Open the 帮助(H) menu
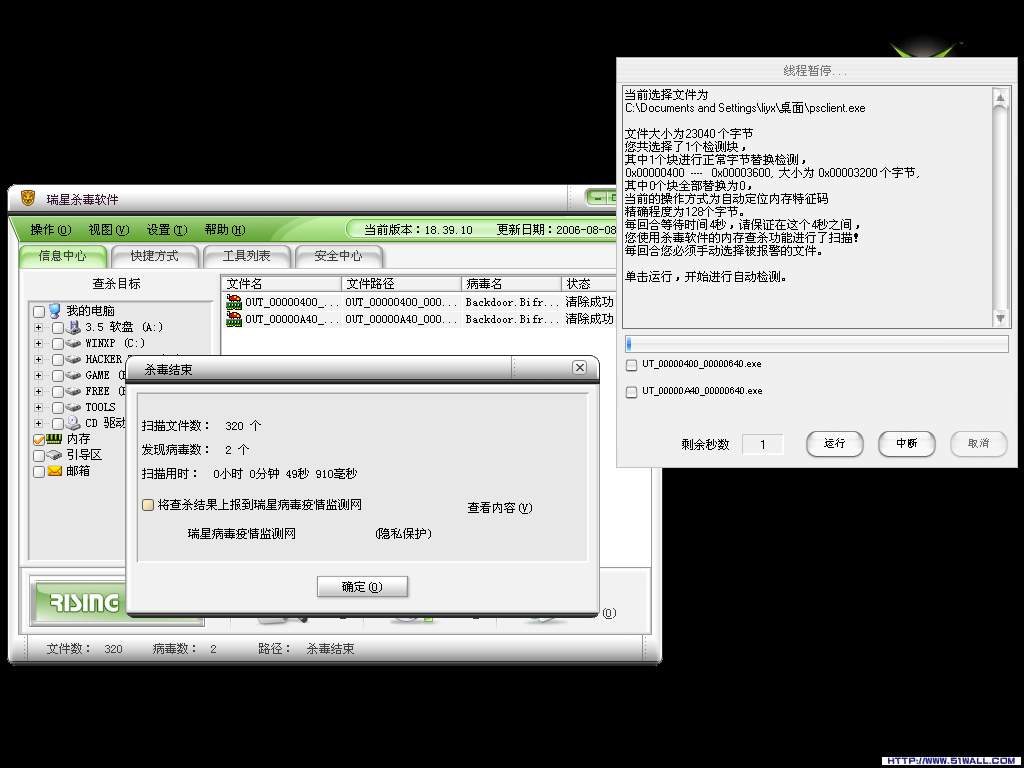 click(225, 230)
